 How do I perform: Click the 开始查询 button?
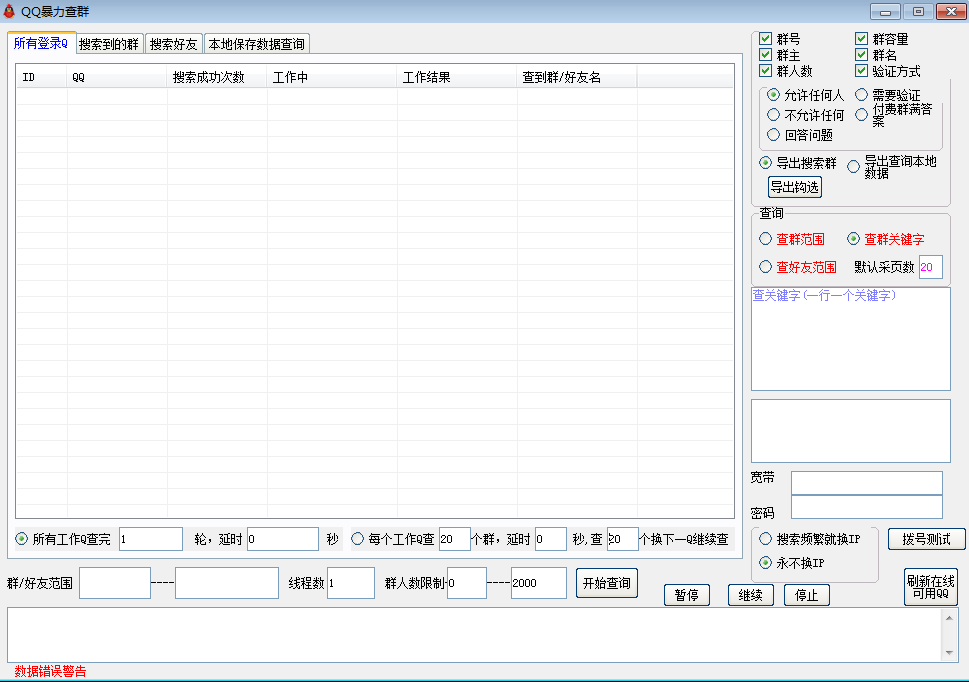tap(607, 583)
